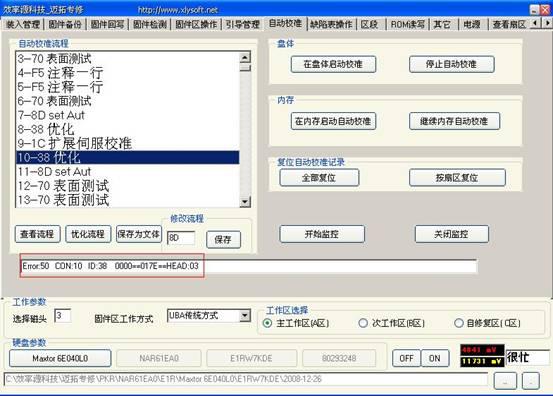Screen dimensions: 553x396
Task: Click the 修改流程 input field
Action: [x=181, y=238]
